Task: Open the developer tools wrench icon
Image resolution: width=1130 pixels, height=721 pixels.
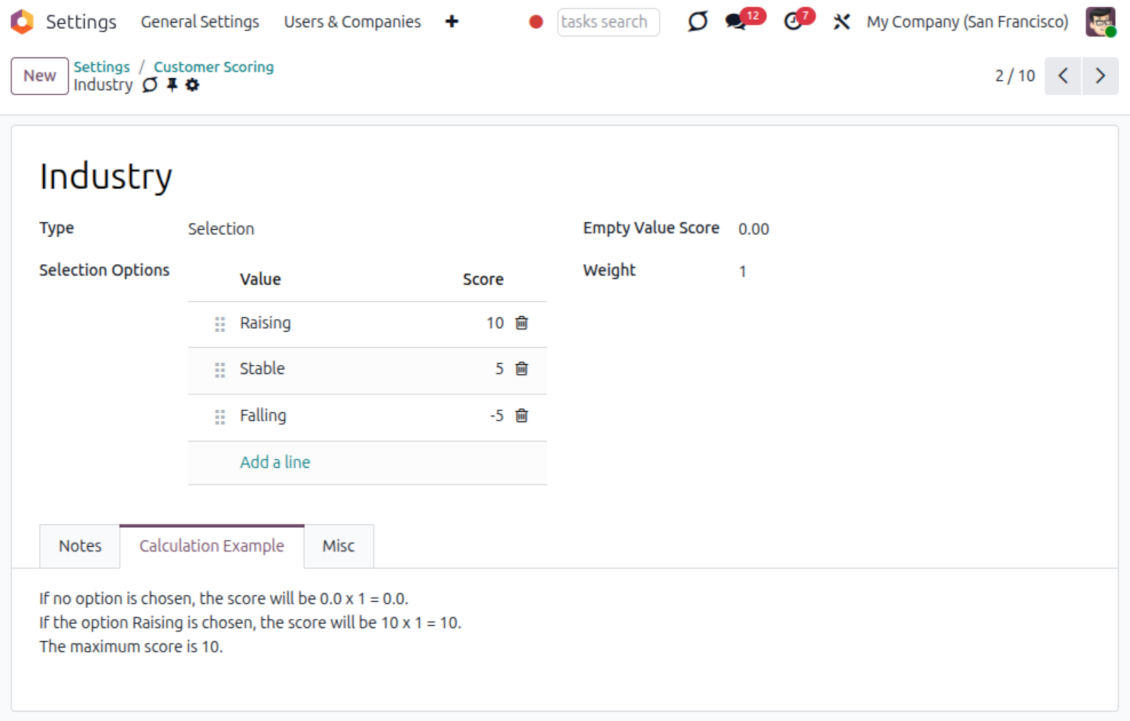Action: [841, 22]
